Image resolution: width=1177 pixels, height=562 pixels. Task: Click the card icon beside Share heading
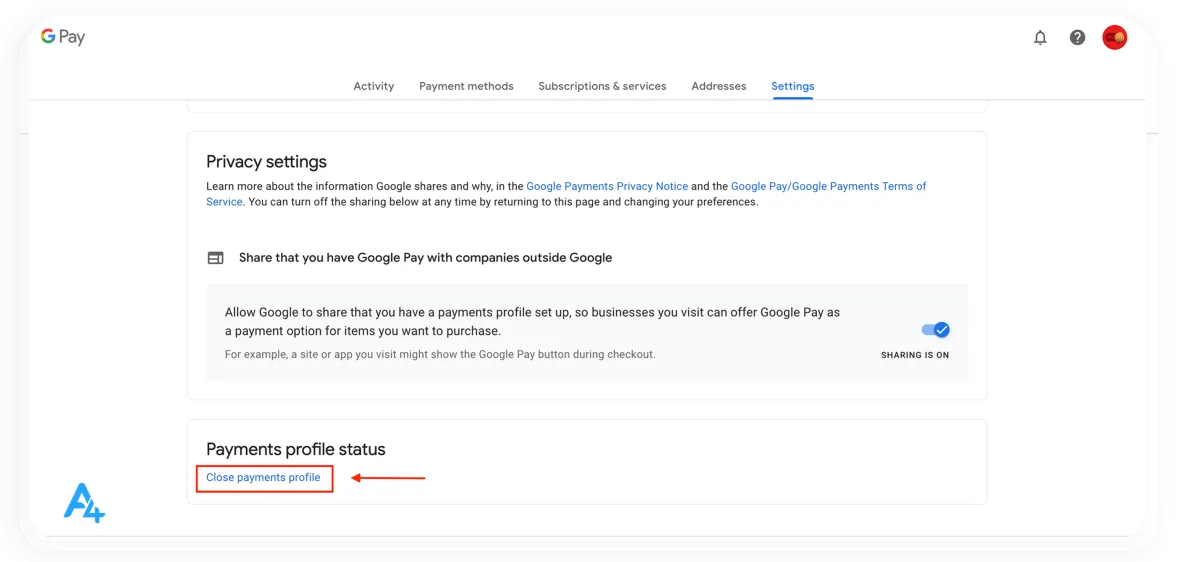pyautogui.click(x=215, y=258)
